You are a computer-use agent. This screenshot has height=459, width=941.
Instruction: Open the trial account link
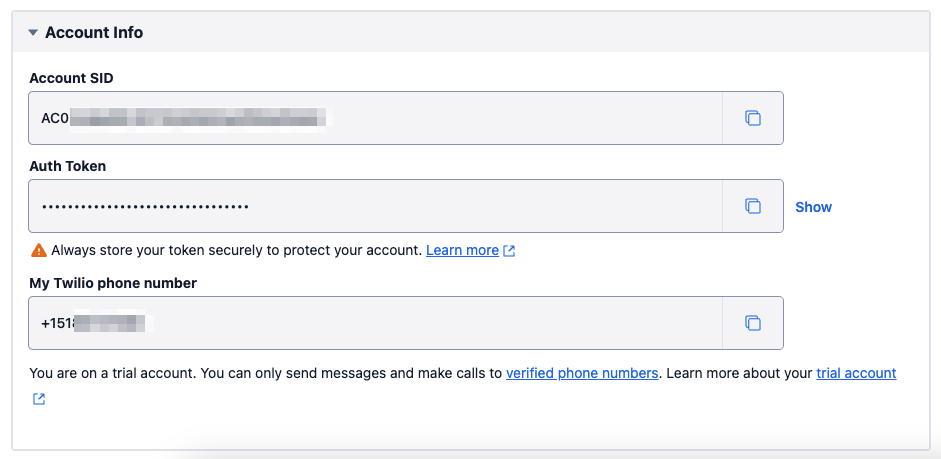pos(856,373)
